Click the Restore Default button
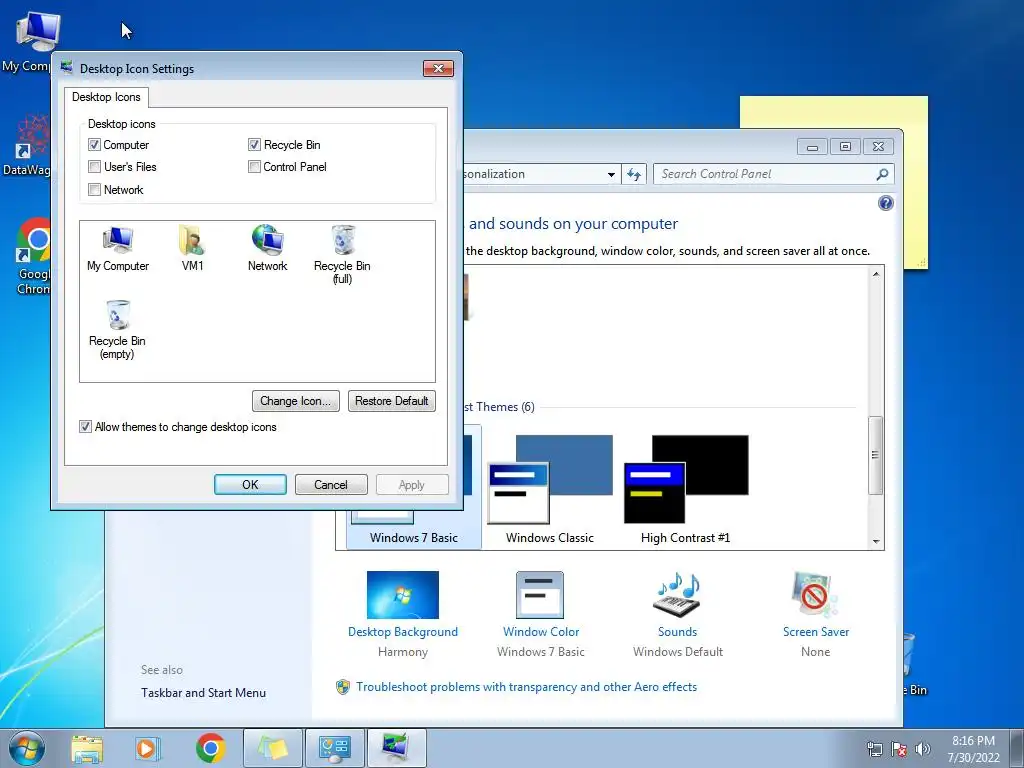Image resolution: width=1024 pixels, height=768 pixels. pos(392,401)
